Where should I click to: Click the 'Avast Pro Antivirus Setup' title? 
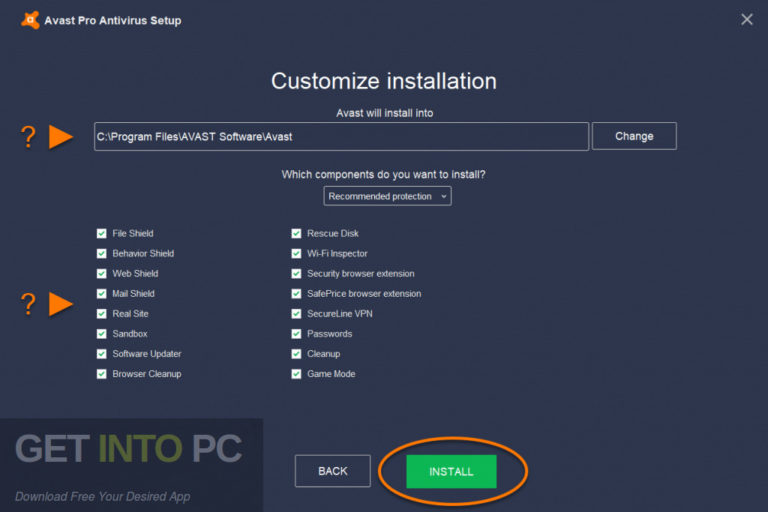[x=113, y=21]
